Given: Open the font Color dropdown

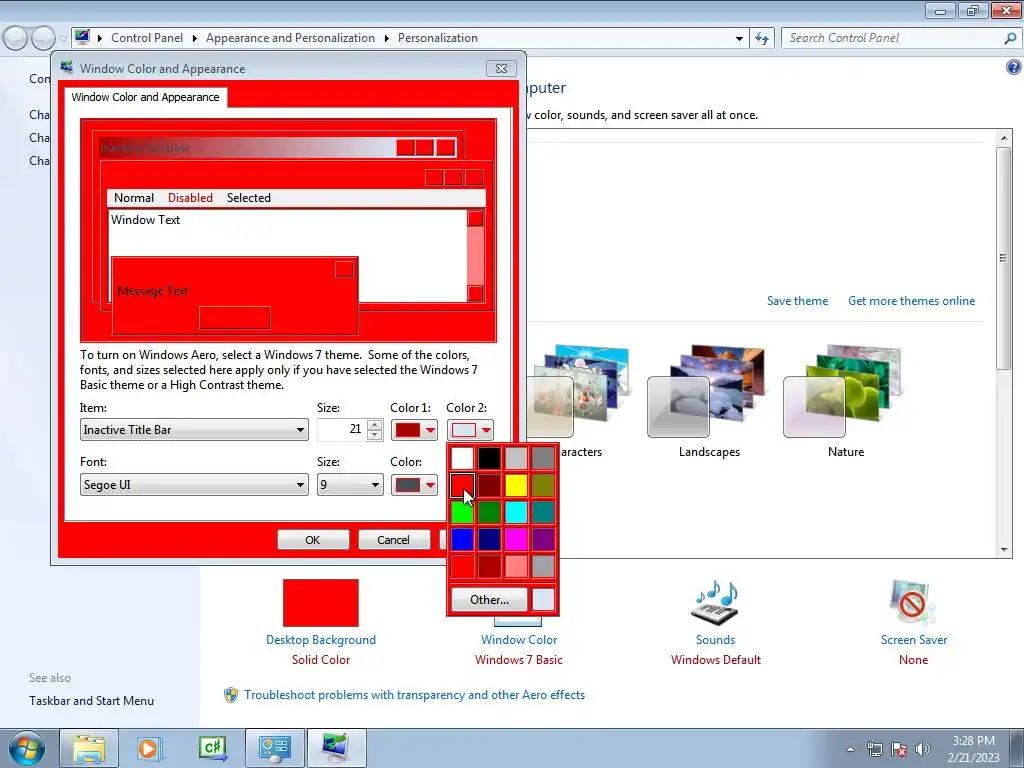Looking at the screenshot, I should [x=414, y=485].
